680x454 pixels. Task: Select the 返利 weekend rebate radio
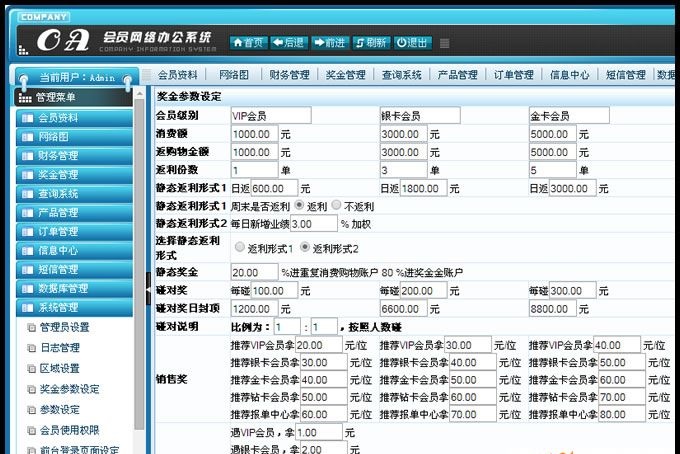(299, 205)
